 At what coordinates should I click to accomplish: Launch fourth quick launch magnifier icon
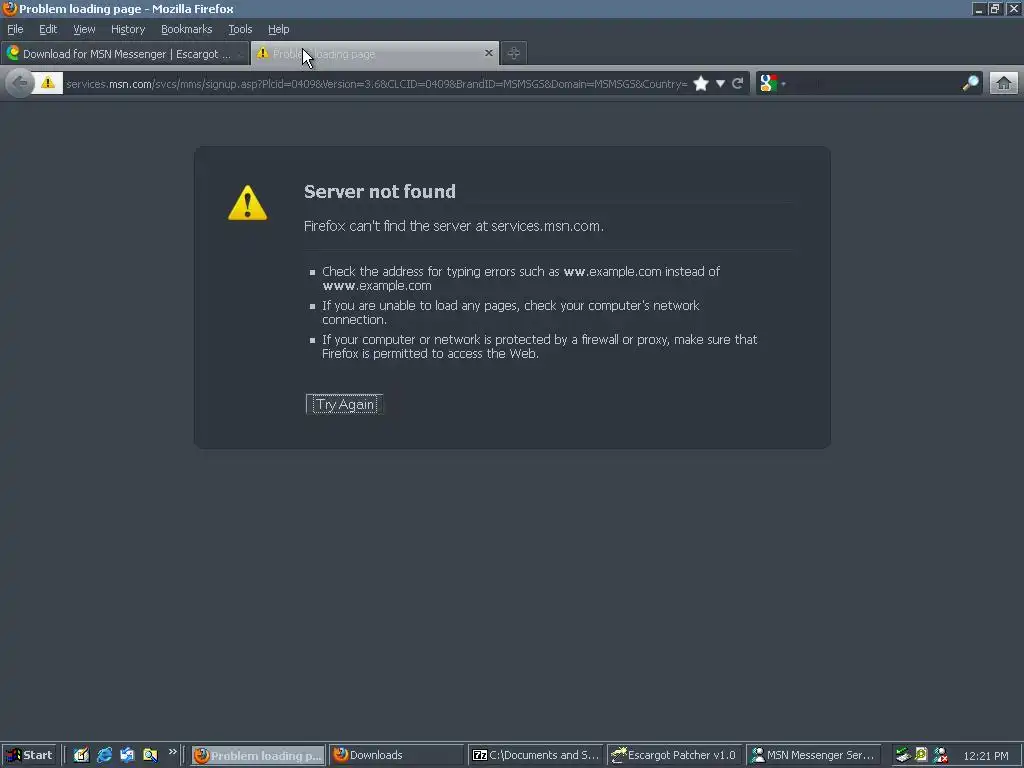click(x=150, y=755)
